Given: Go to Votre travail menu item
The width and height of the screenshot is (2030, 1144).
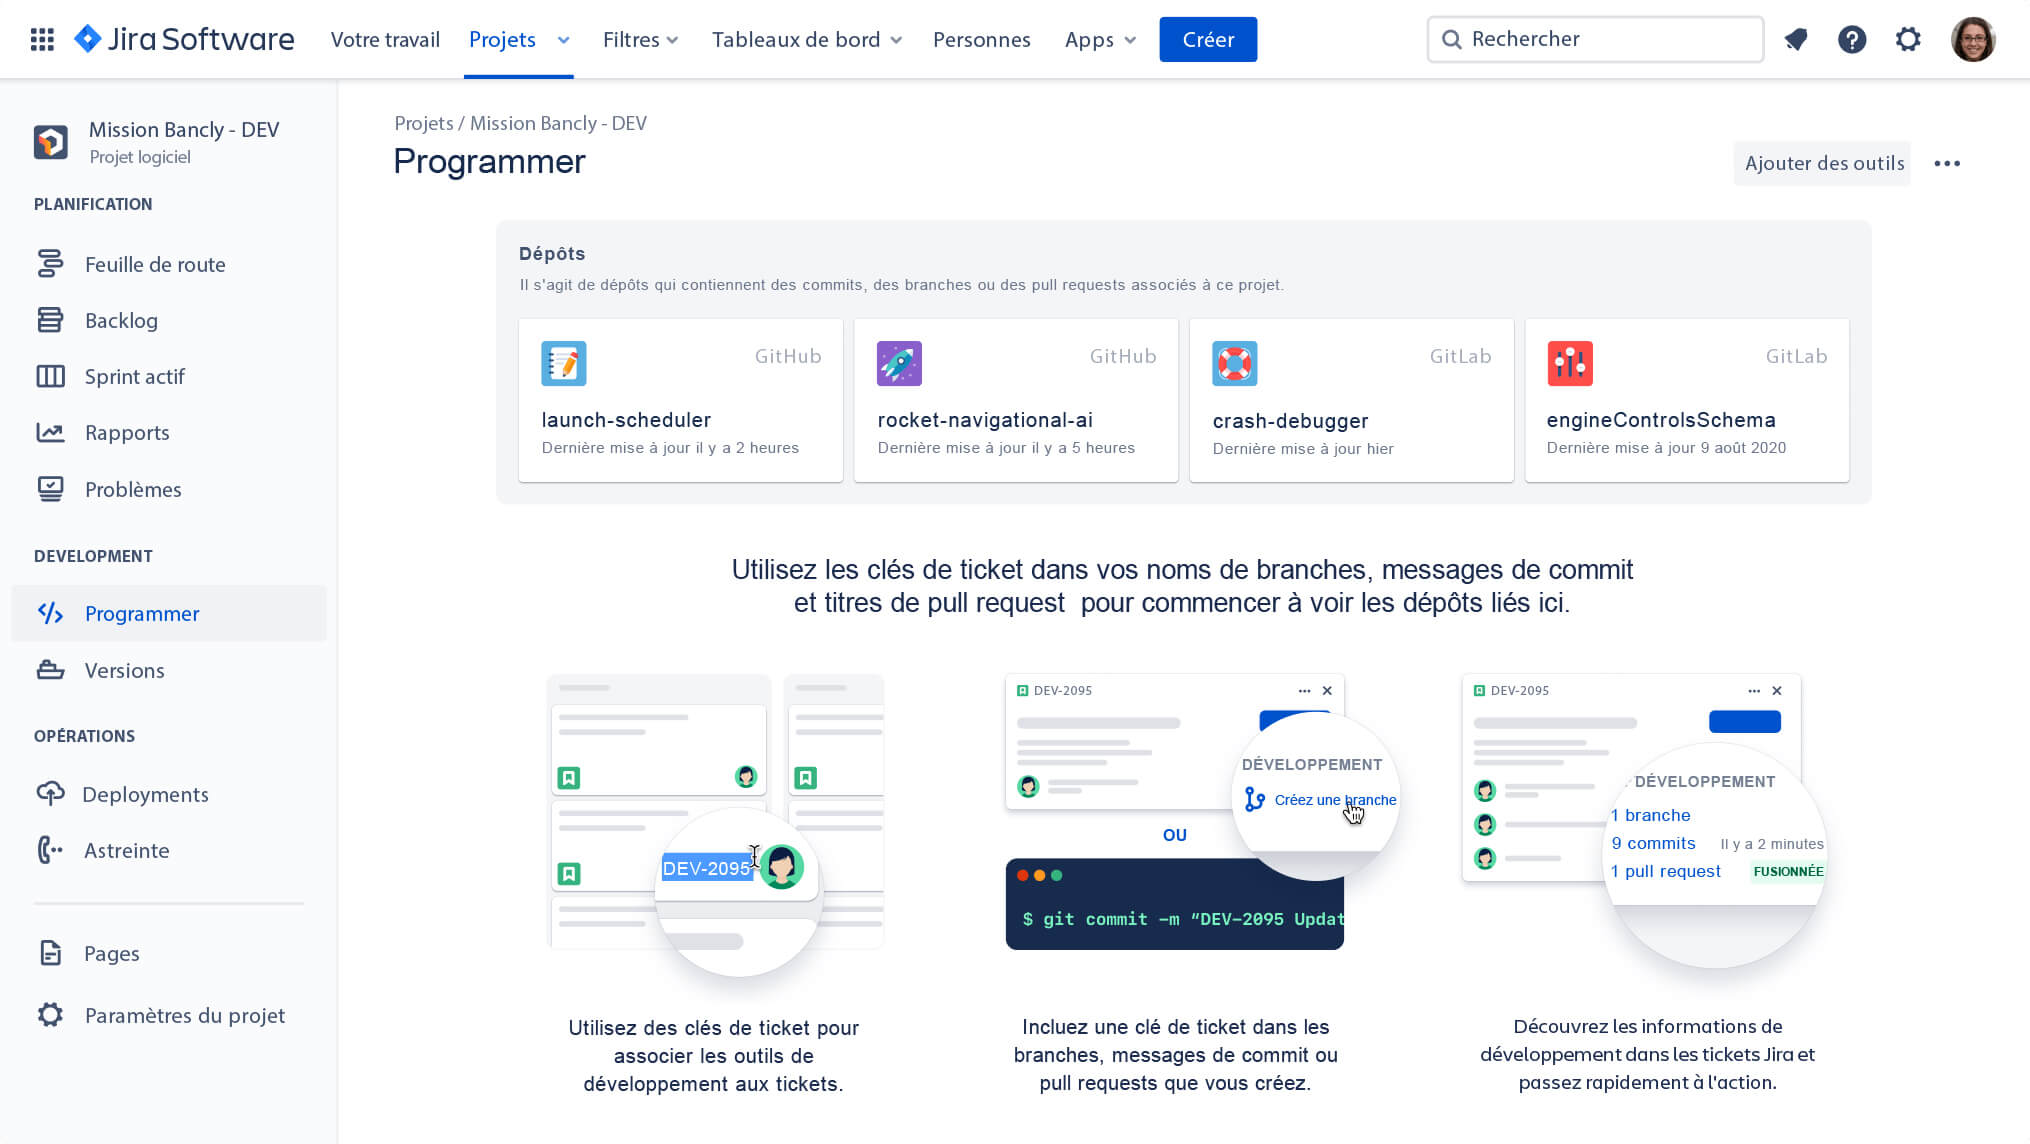Looking at the screenshot, I should 385,40.
